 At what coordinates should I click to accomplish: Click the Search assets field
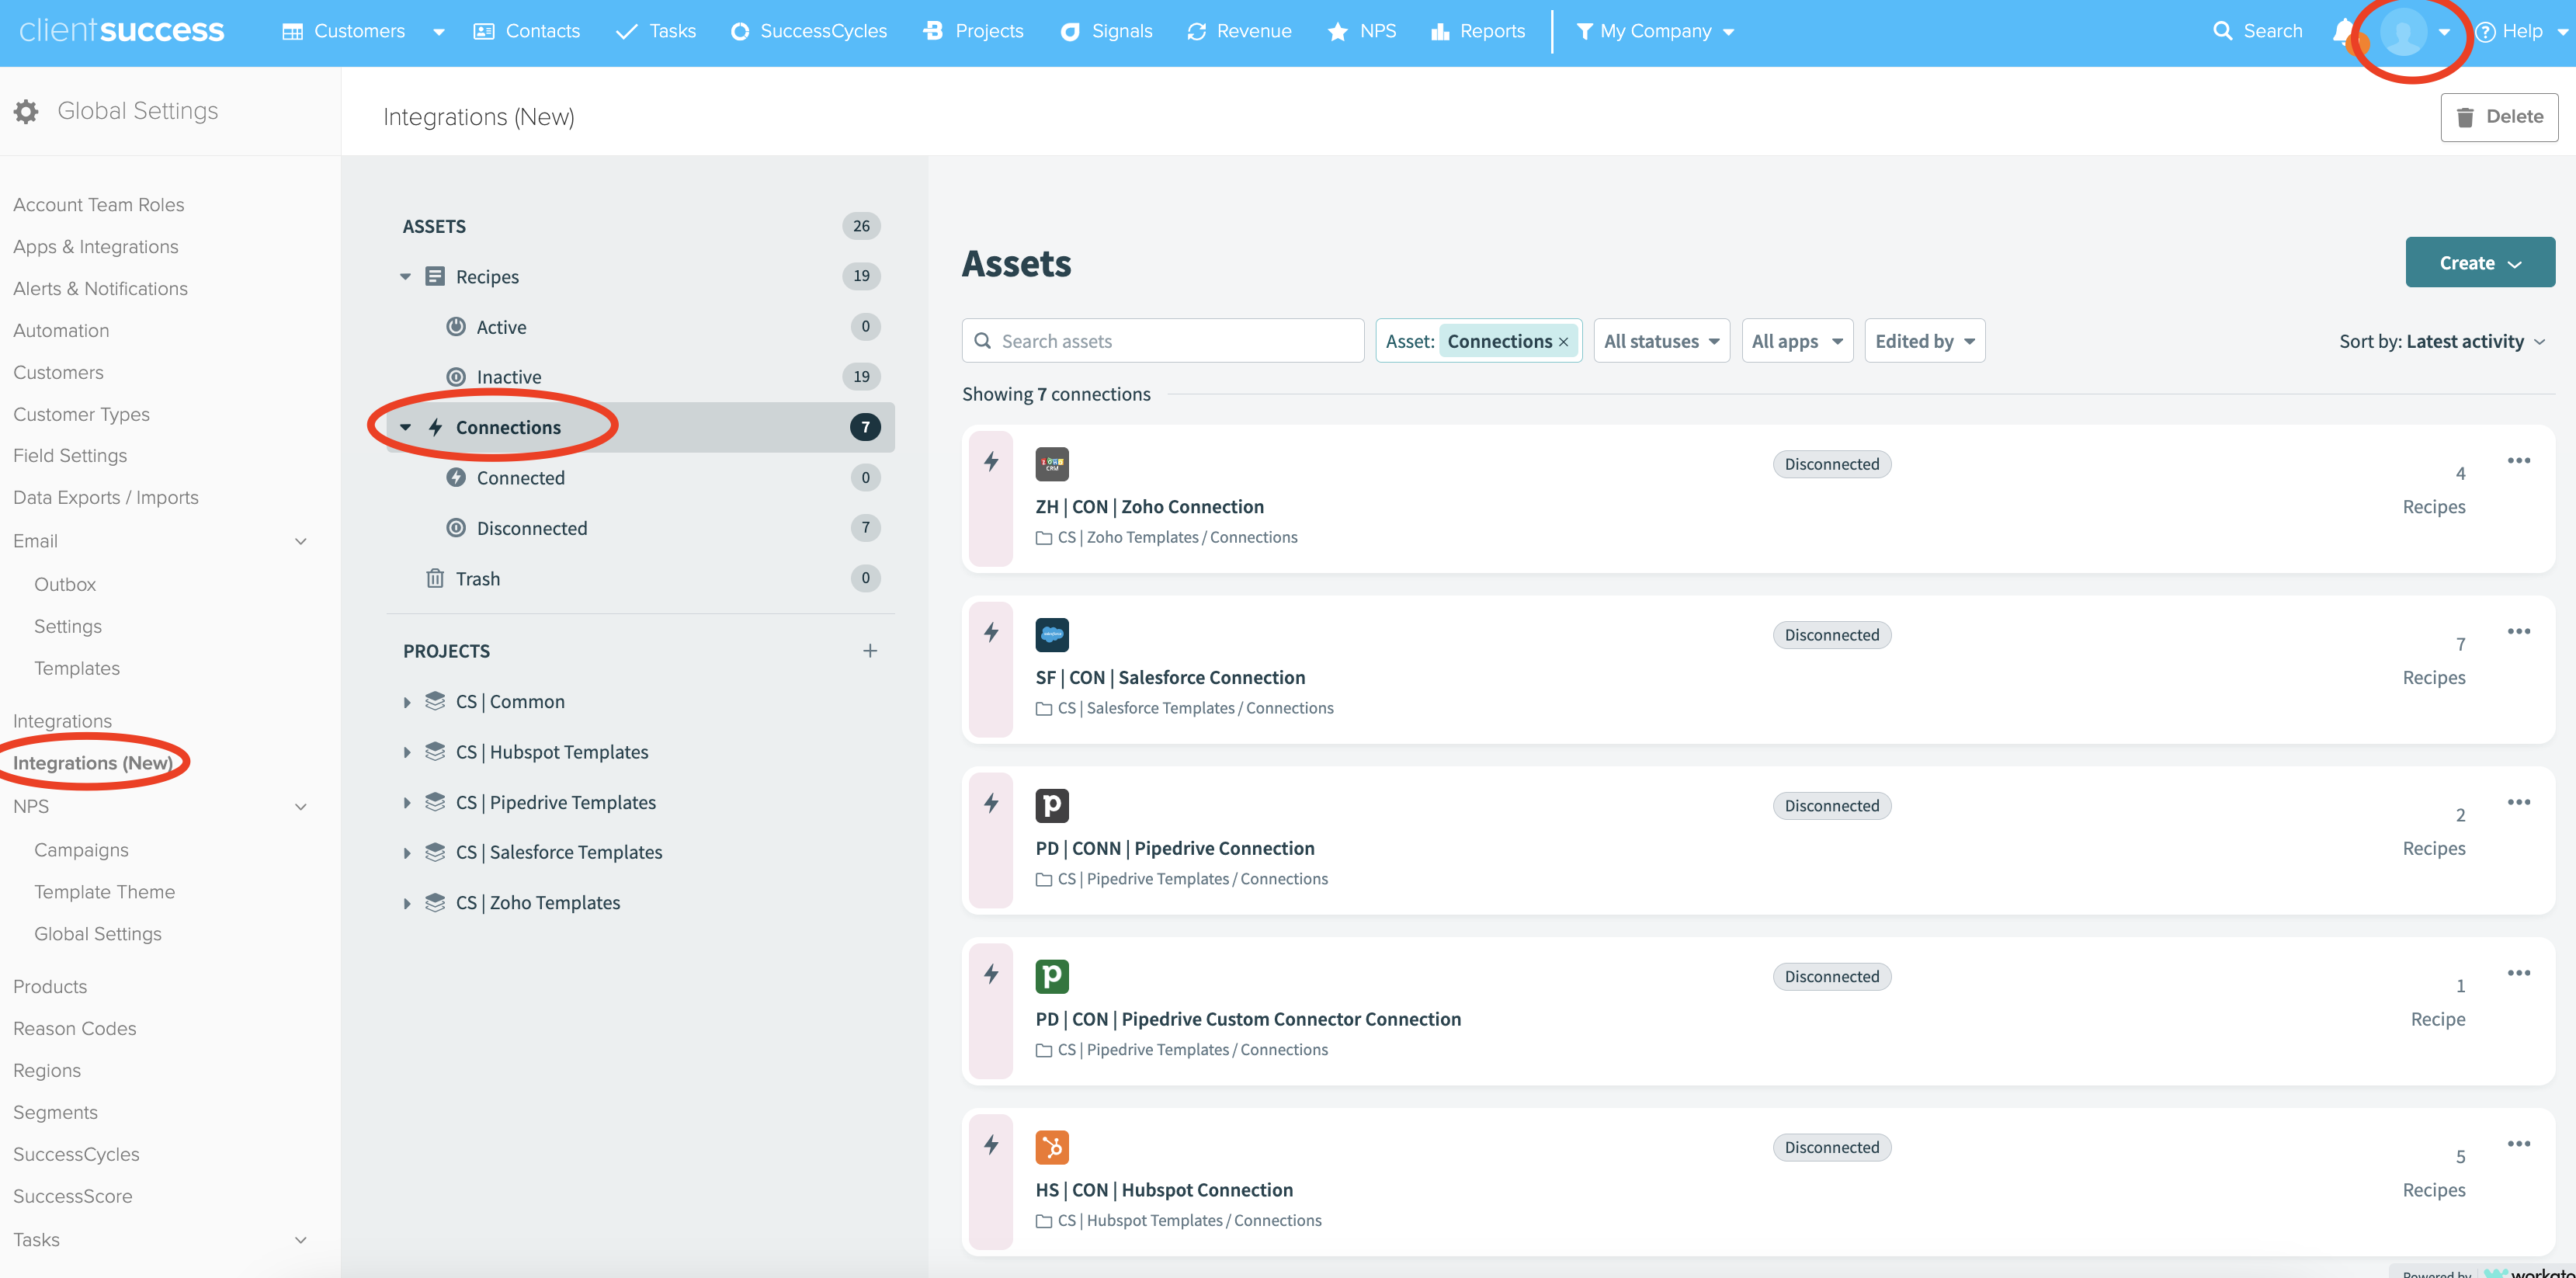coord(1163,341)
